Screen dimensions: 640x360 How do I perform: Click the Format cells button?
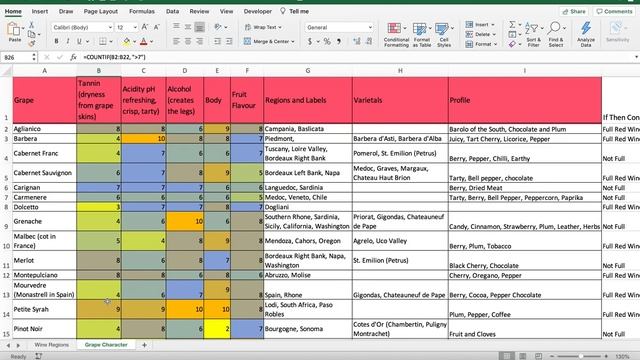pyautogui.click(x=480, y=44)
